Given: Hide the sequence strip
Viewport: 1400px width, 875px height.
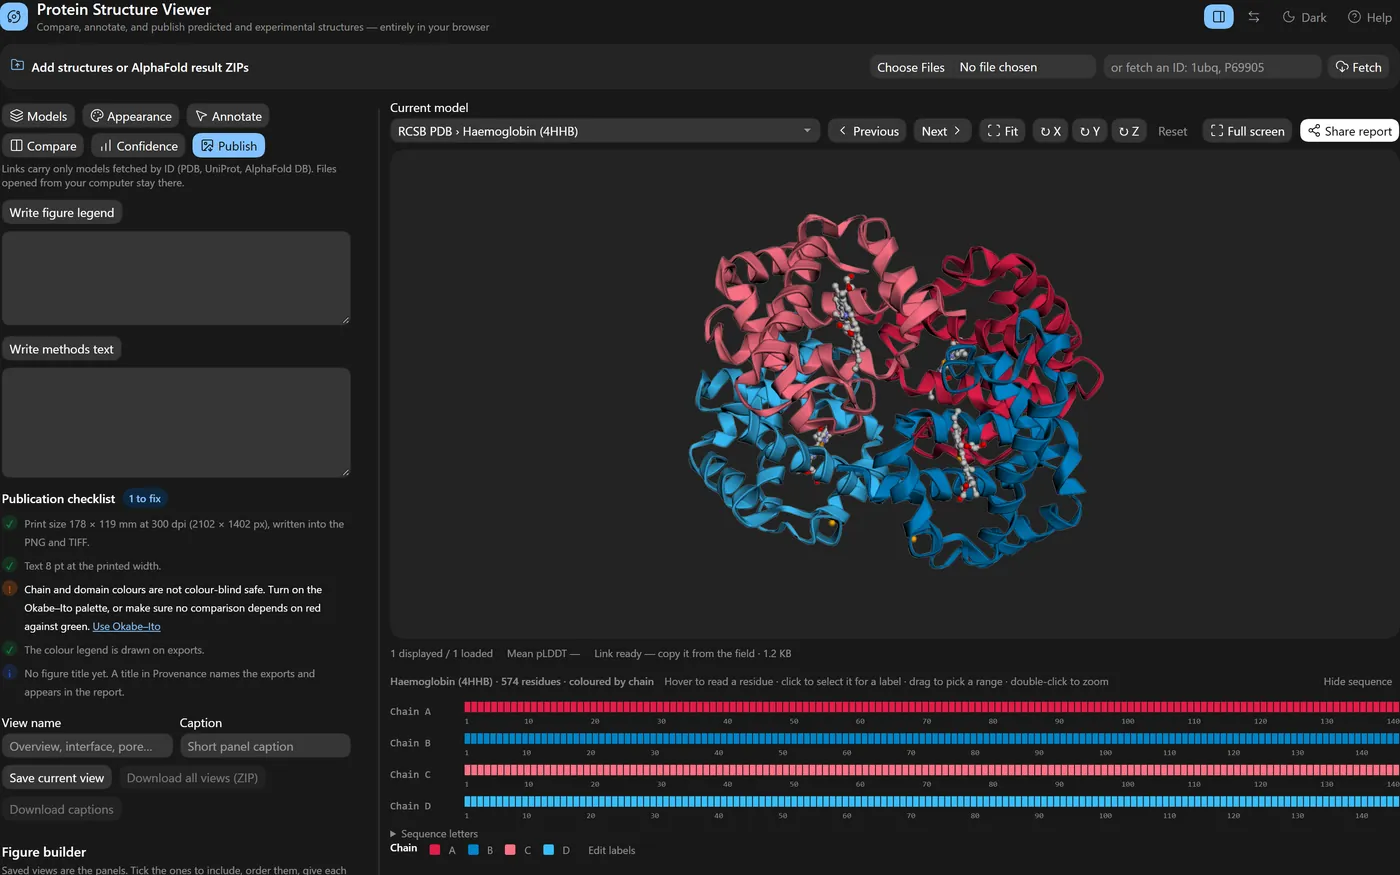Looking at the screenshot, I should point(1357,682).
